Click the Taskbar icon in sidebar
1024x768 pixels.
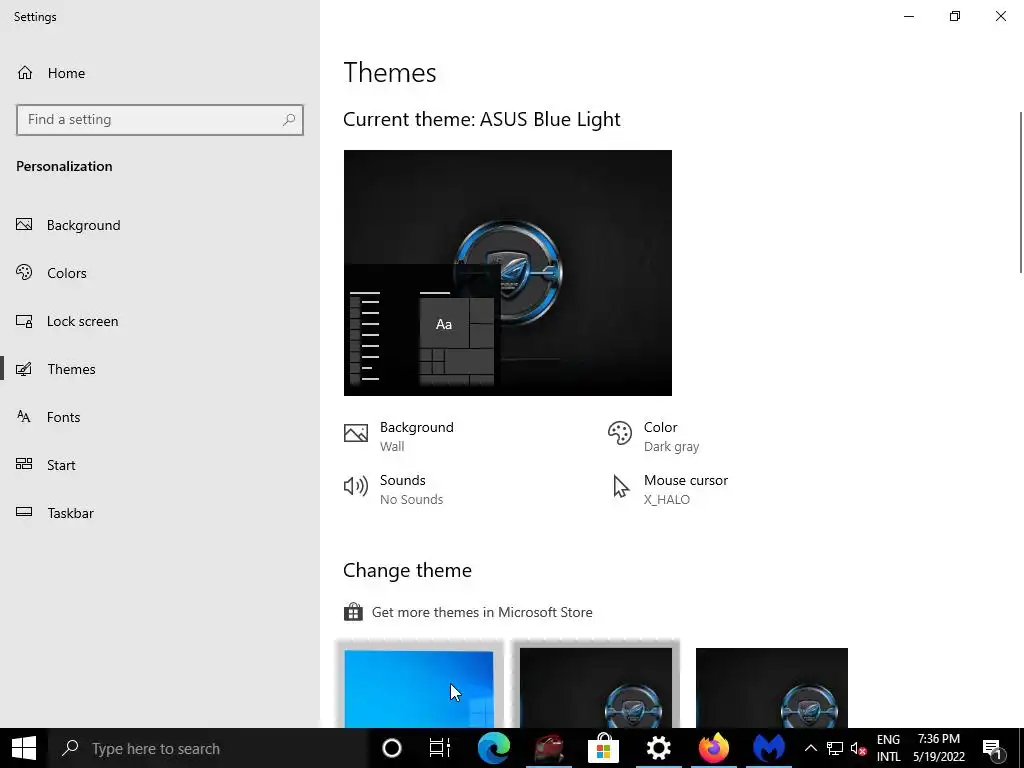24,512
